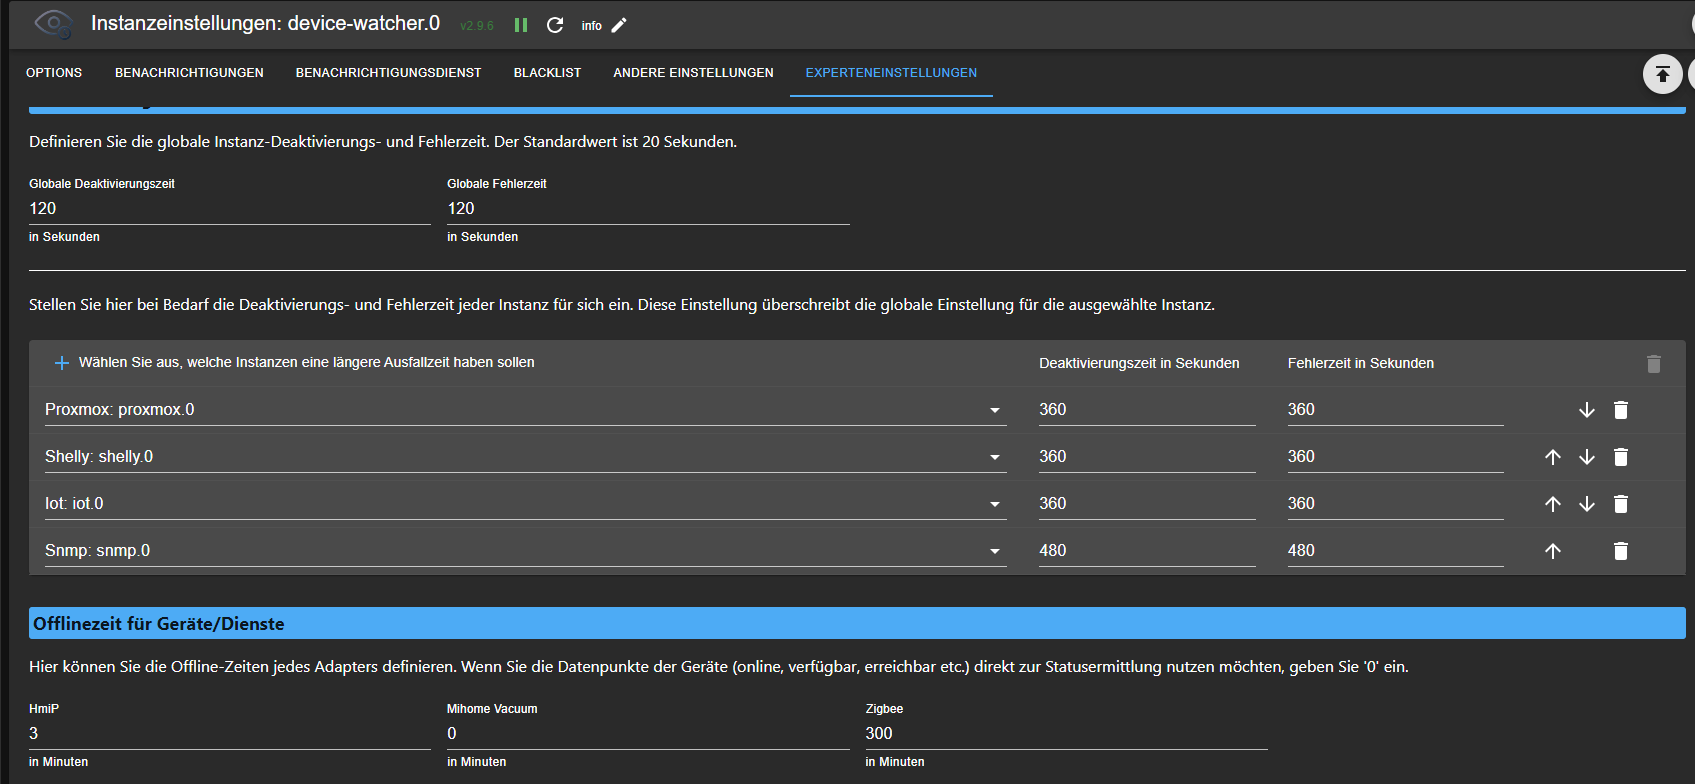Screen dimensions: 1695x784
Task: Edit Iot Fehlerzeit value
Action: (x=1395, y=504)
